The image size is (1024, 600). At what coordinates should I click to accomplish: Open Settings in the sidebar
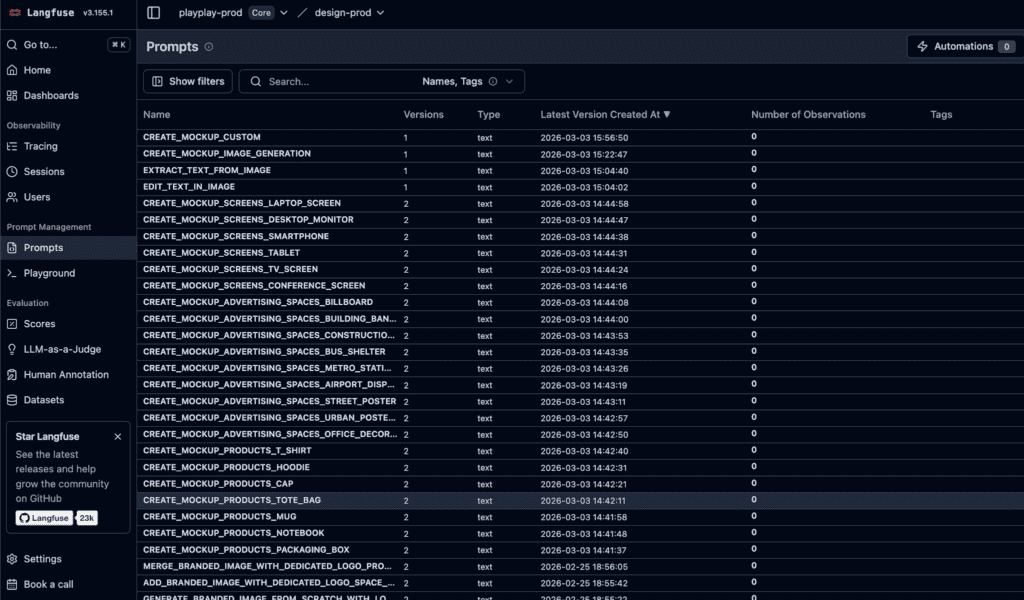click(42, 559)
